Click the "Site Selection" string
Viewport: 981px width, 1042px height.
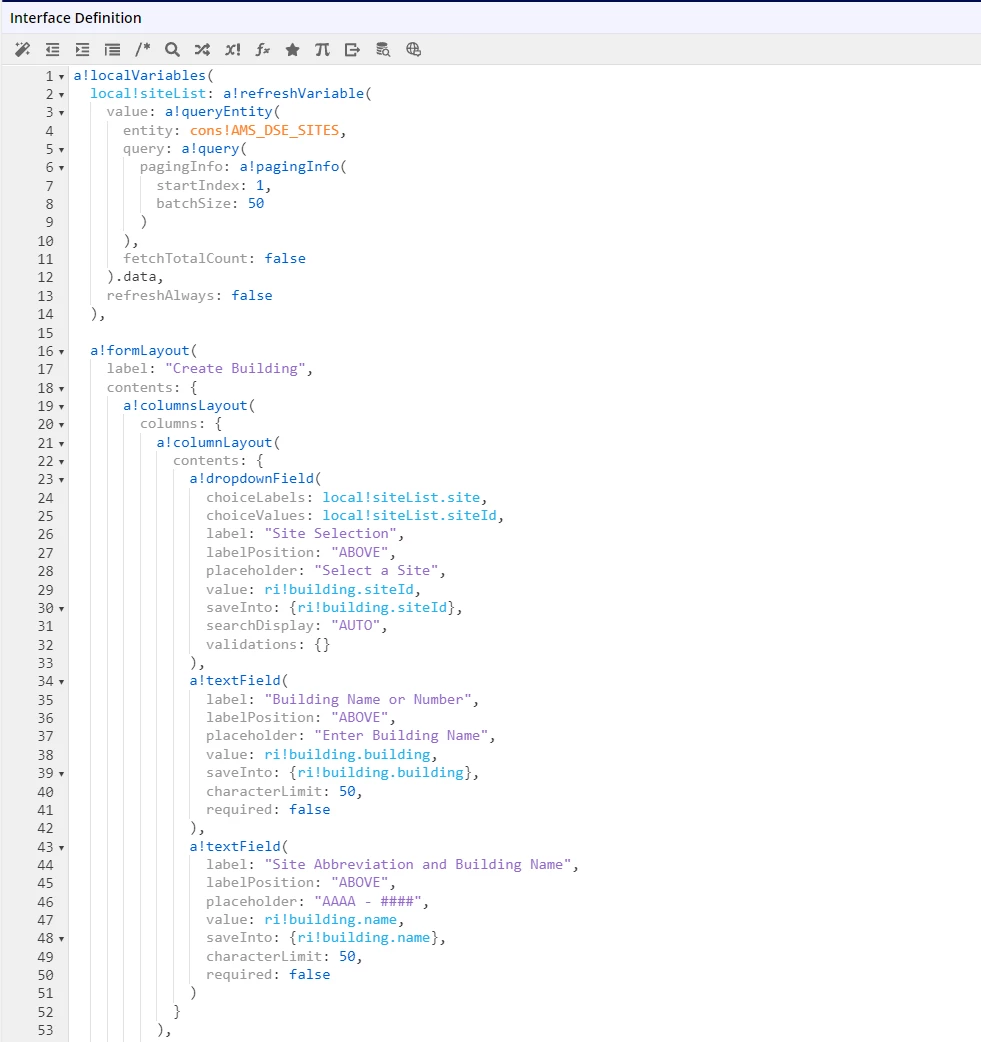(331, 534)
